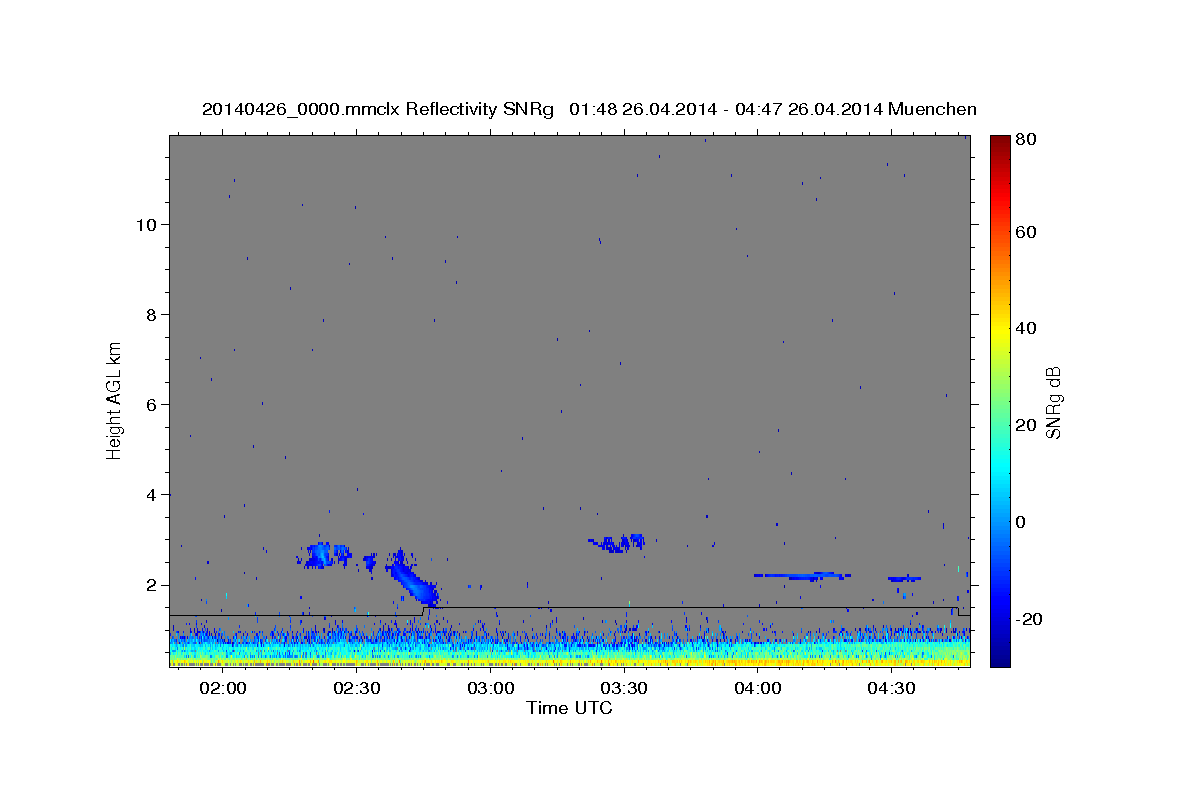The image size is (1200, 800).
Task: Click the height tick label 2
Action: pos(153,585)
